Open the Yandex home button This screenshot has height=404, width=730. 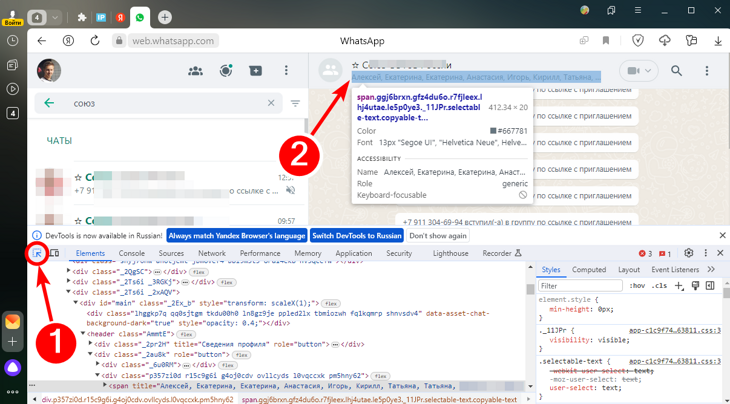[x=68, y=41]
